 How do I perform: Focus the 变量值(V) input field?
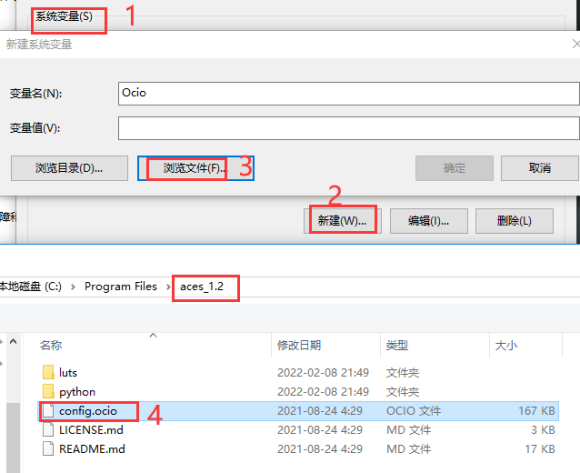click(349, 128)
